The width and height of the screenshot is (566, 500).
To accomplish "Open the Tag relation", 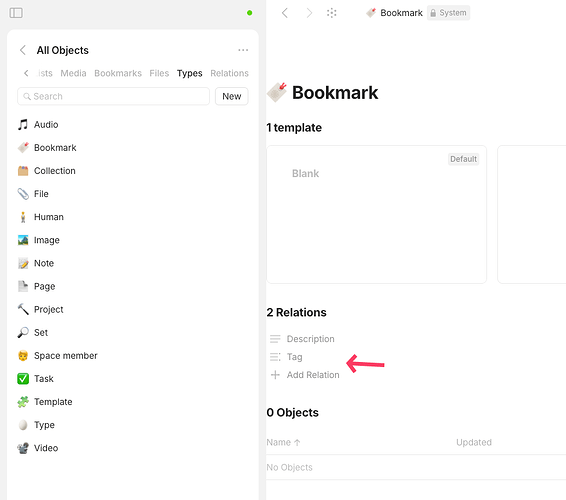I will pyautogui.click(x=286, y=357).
